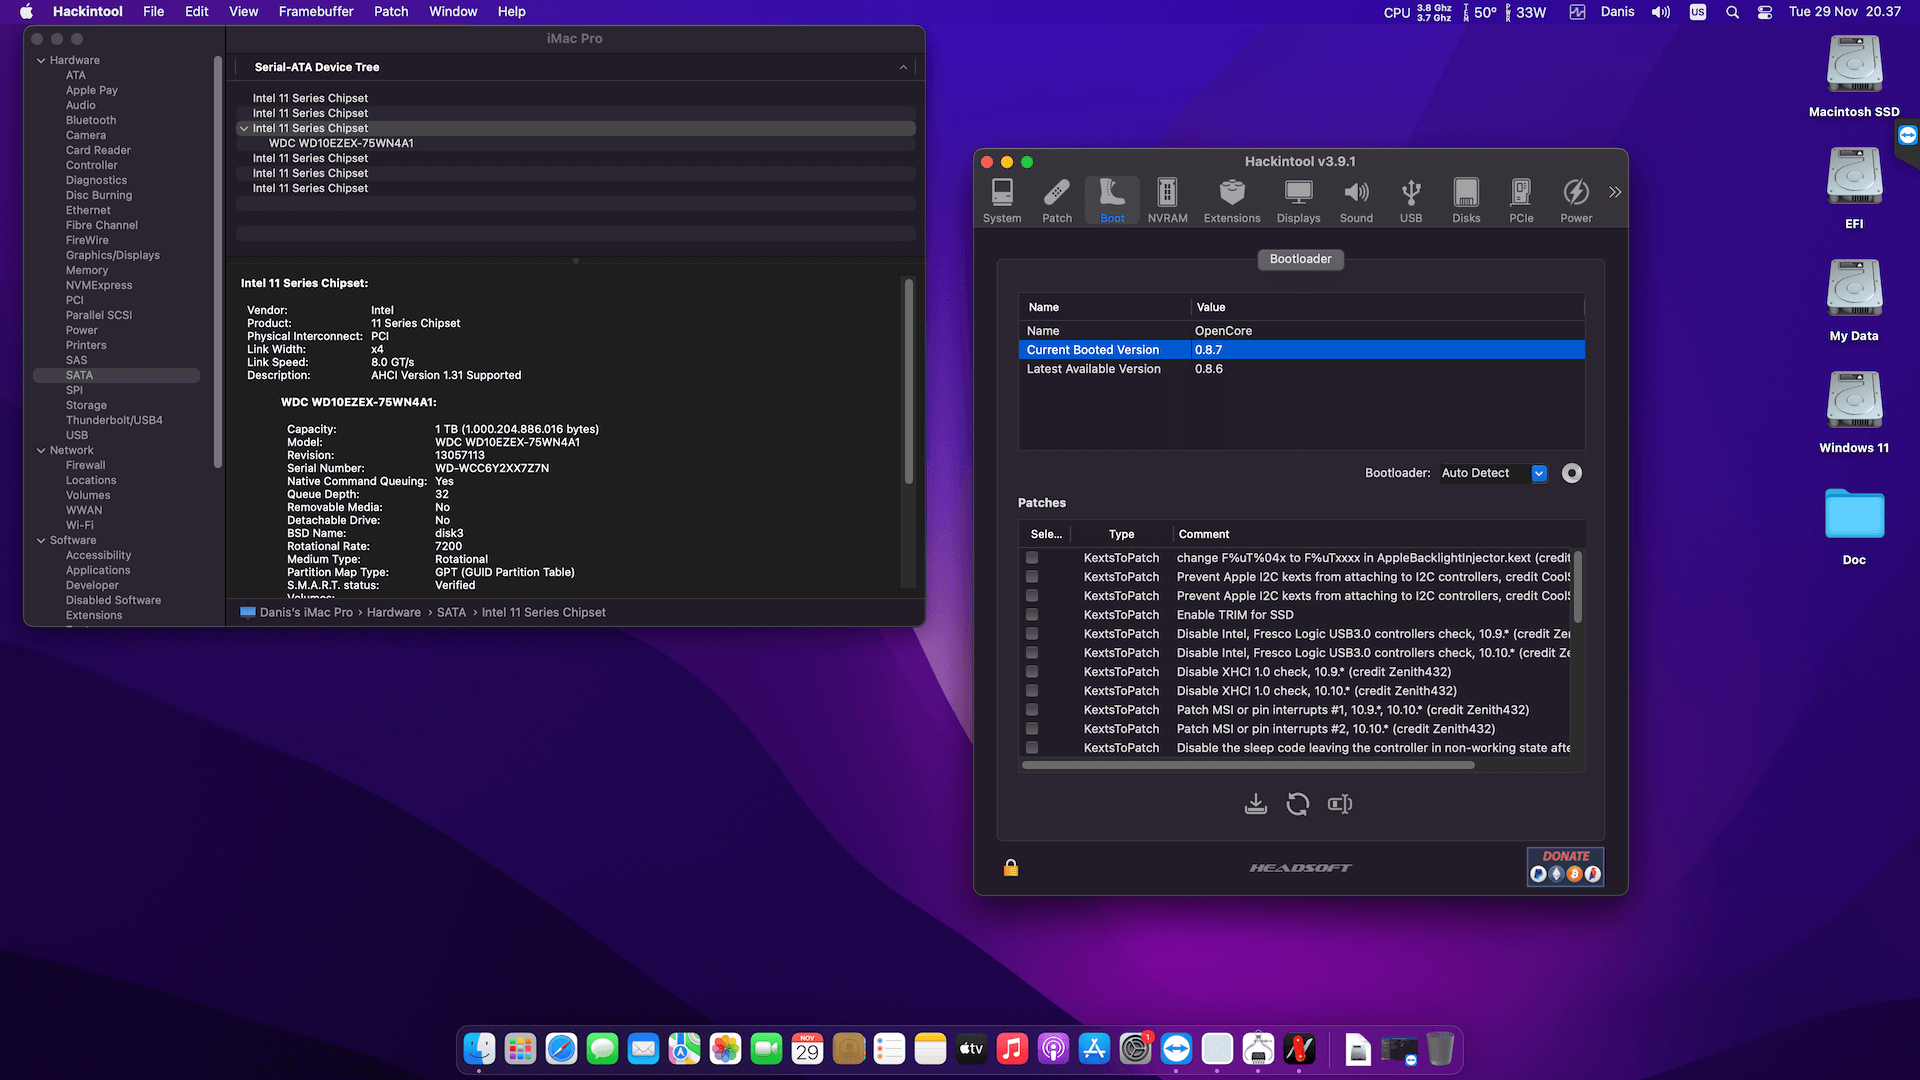Check the AppleBacklightInjector patch checkbox
The image size is (1920, 1080).
[x=1032, y=558]
